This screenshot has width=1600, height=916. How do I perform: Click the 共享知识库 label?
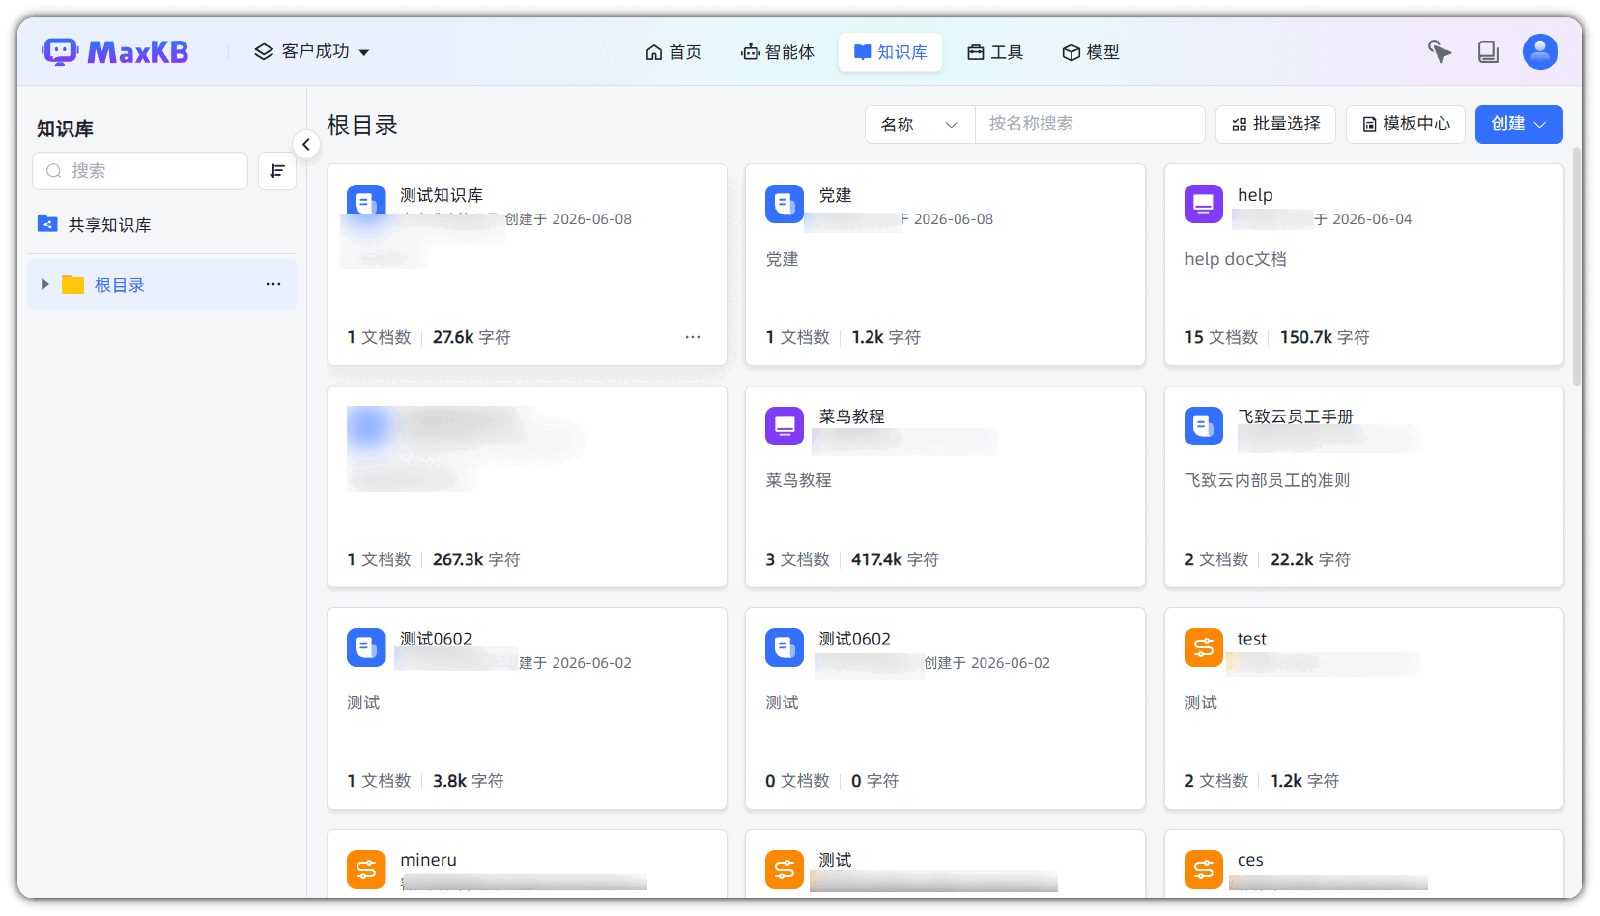[110, 225]
